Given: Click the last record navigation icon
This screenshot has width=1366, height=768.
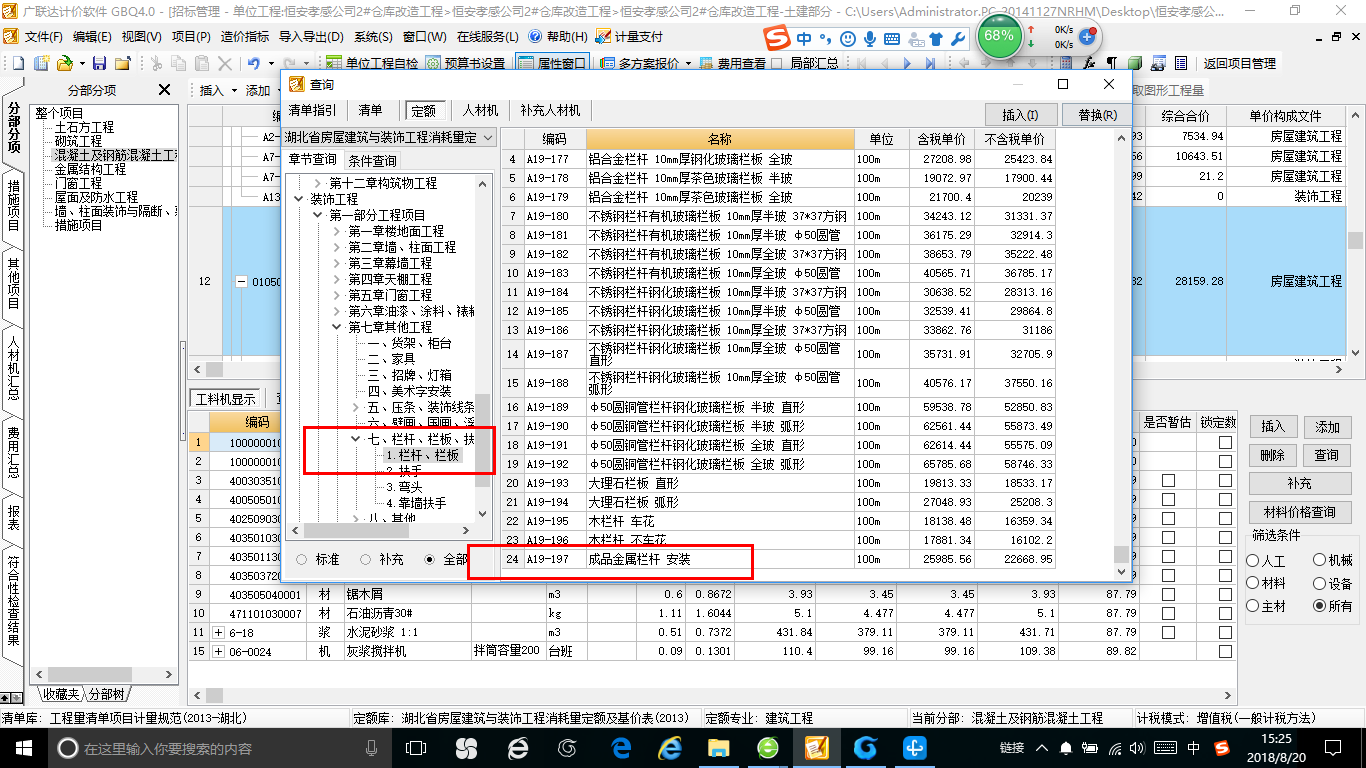Looking at the screenshot, I should pyautogui.click(x=931, y=63).
